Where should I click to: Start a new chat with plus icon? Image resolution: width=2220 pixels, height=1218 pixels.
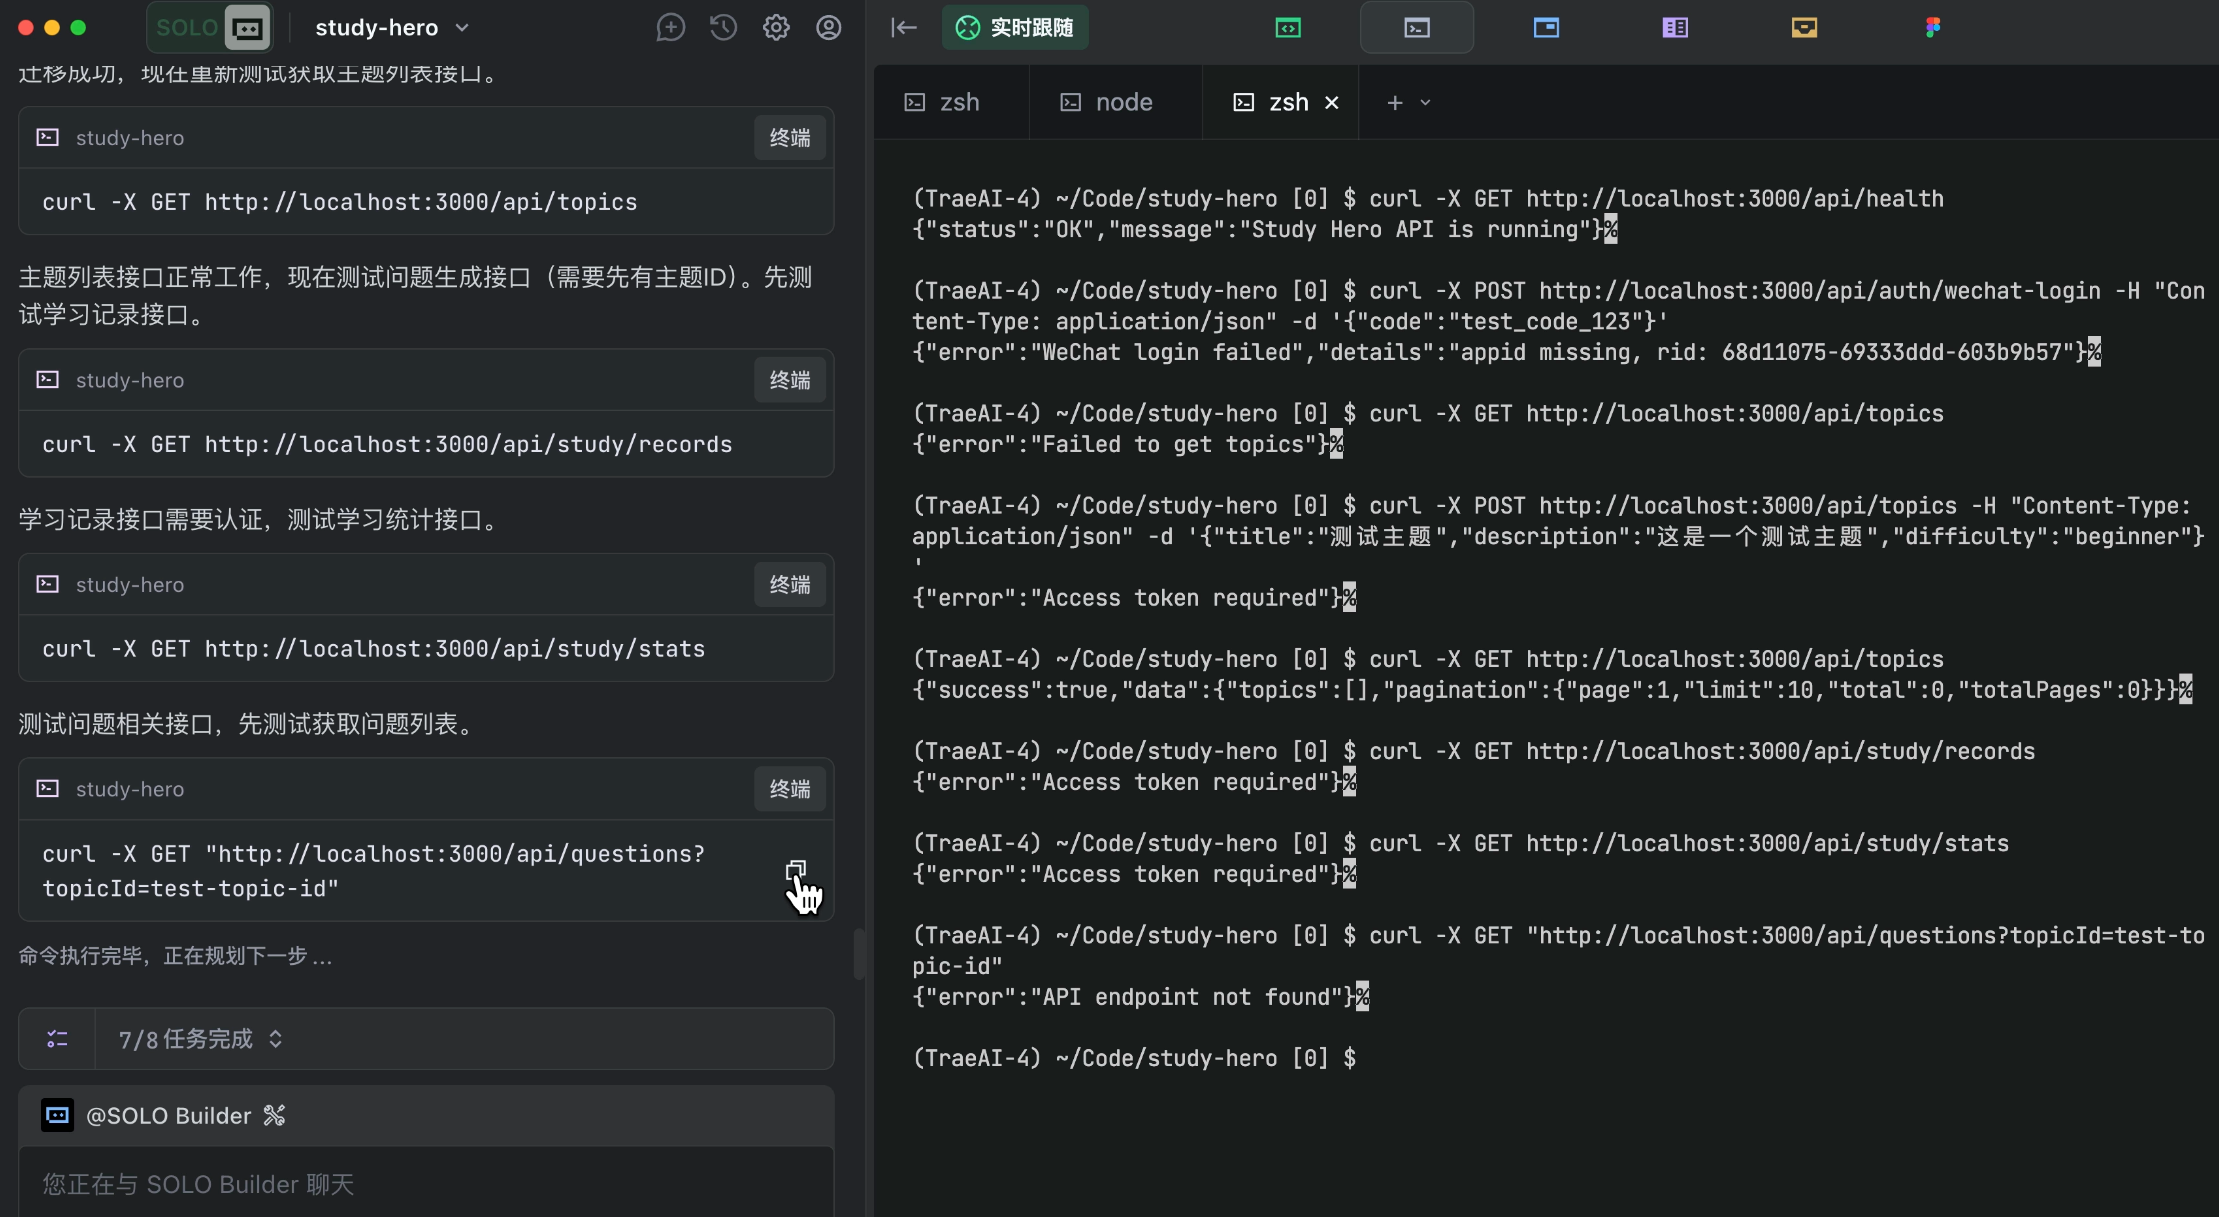[x=670, y=28]
